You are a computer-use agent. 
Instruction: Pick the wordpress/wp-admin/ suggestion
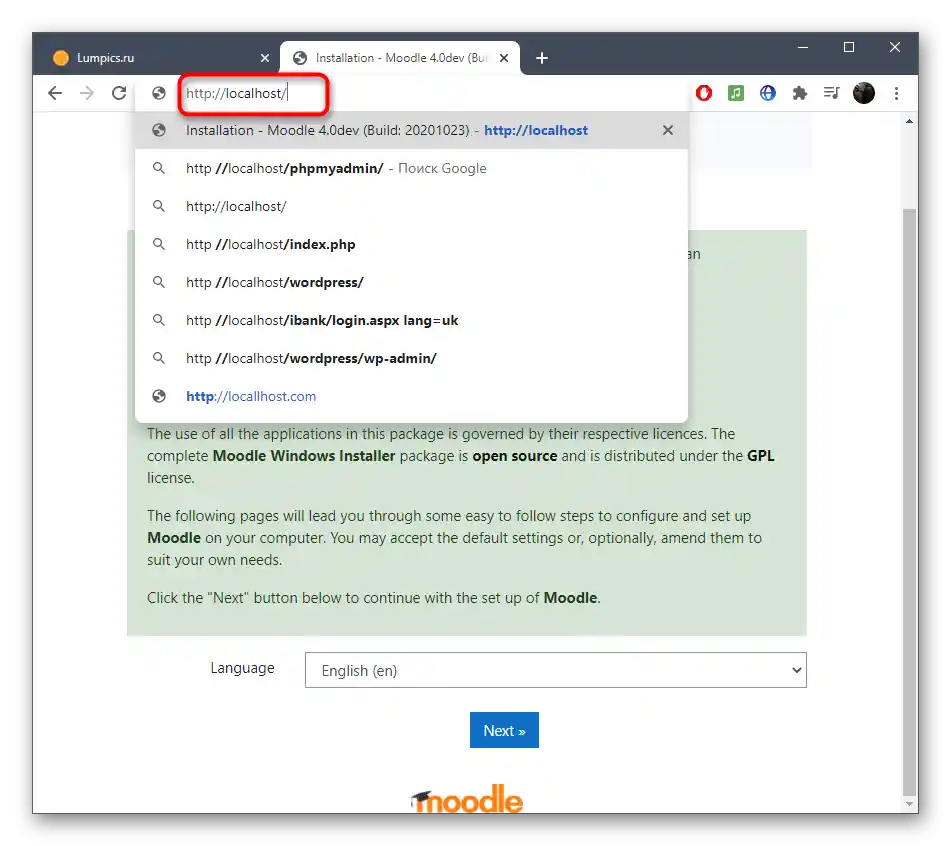tap(411, 358)
